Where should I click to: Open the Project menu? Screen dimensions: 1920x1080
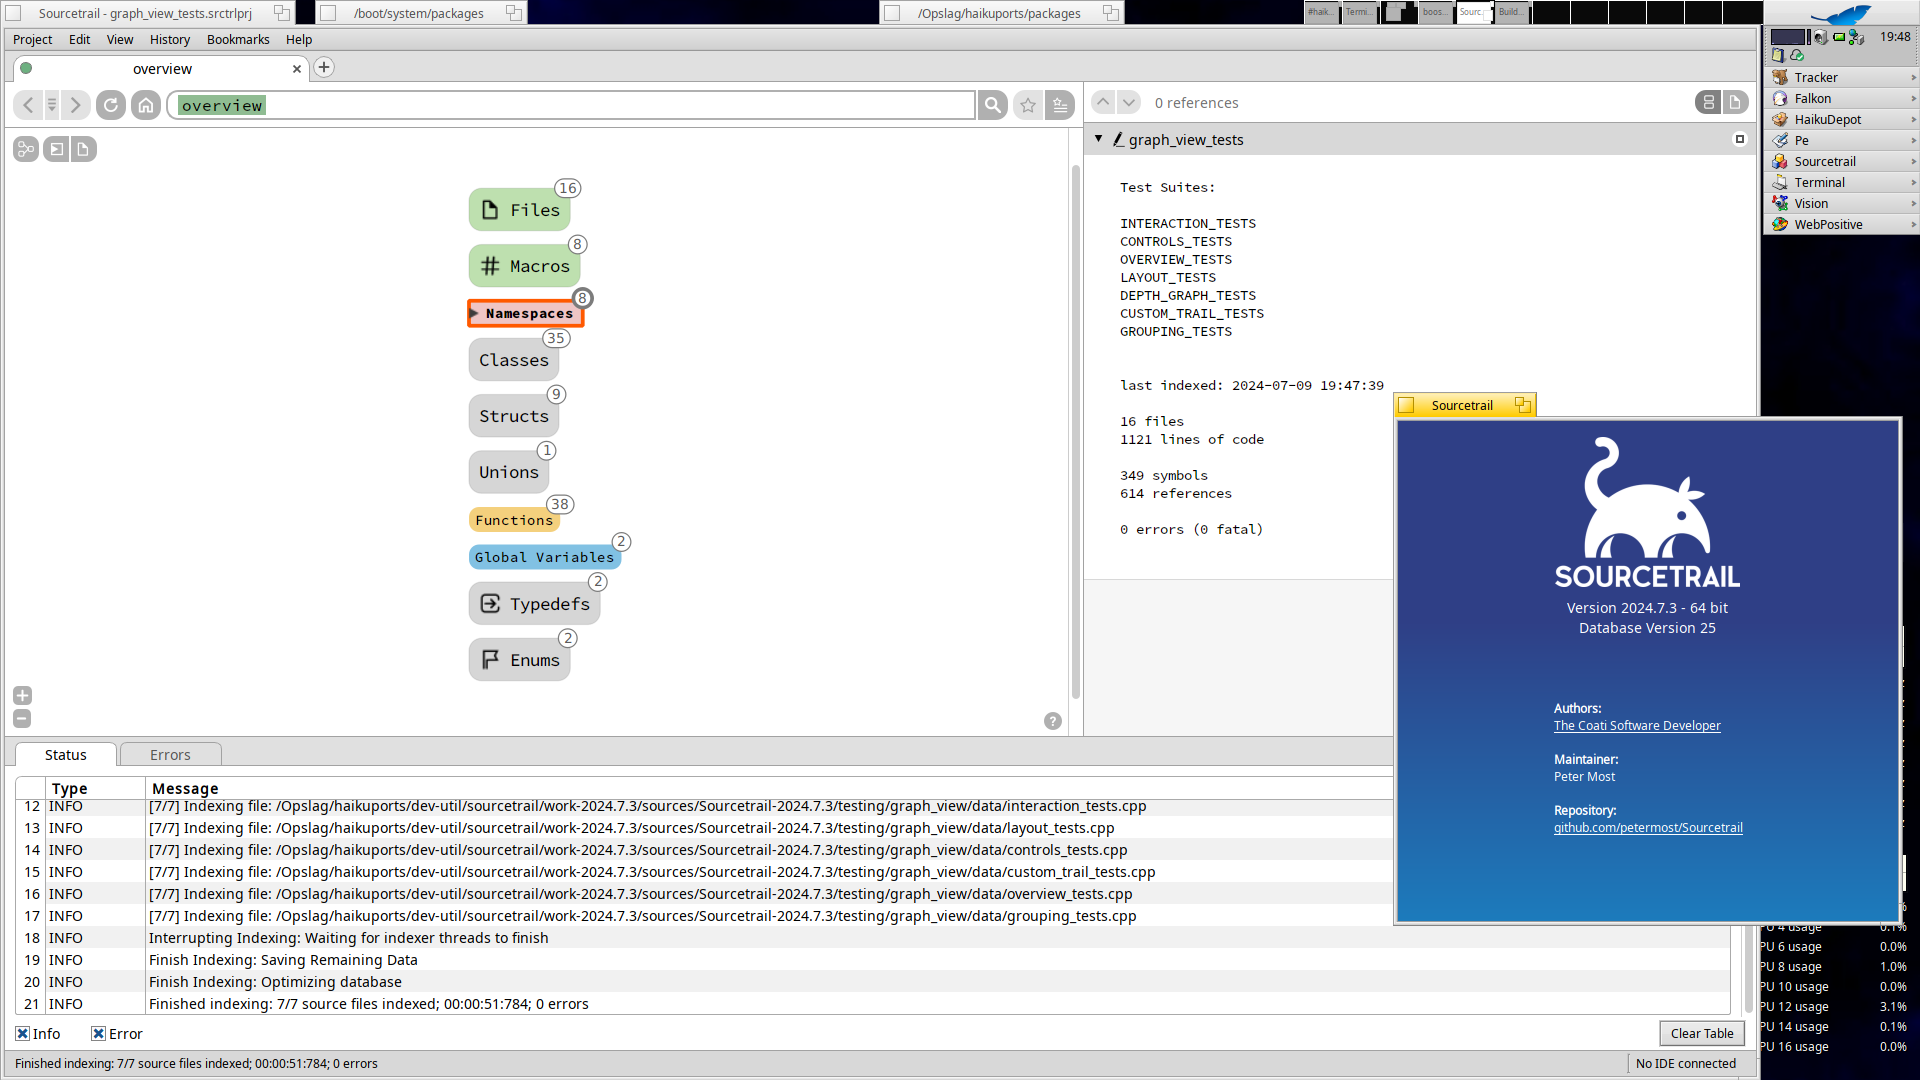coord(33,39)
